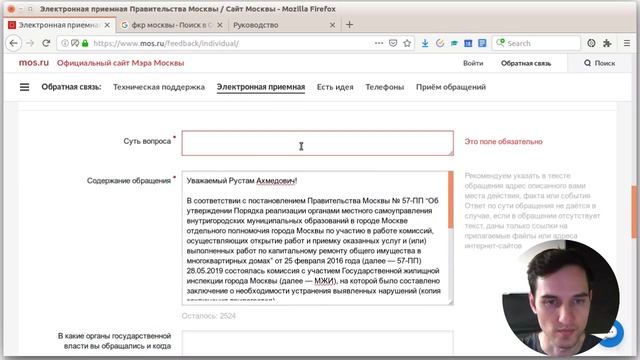Click the blue reader document toolbar icon
Image resolution: width=640 pixels, height=360 pixels.
click(x=482, y=43)
